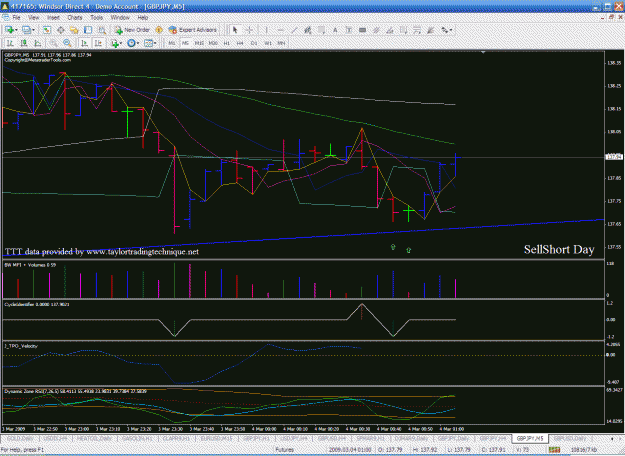Switch to bar chart display
This screenshot has height=456, width=625.
[x=10, y=43]
